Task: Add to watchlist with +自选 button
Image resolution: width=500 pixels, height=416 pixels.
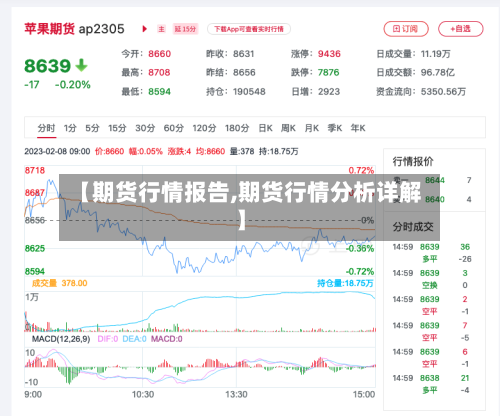Action: pos(461,29)
